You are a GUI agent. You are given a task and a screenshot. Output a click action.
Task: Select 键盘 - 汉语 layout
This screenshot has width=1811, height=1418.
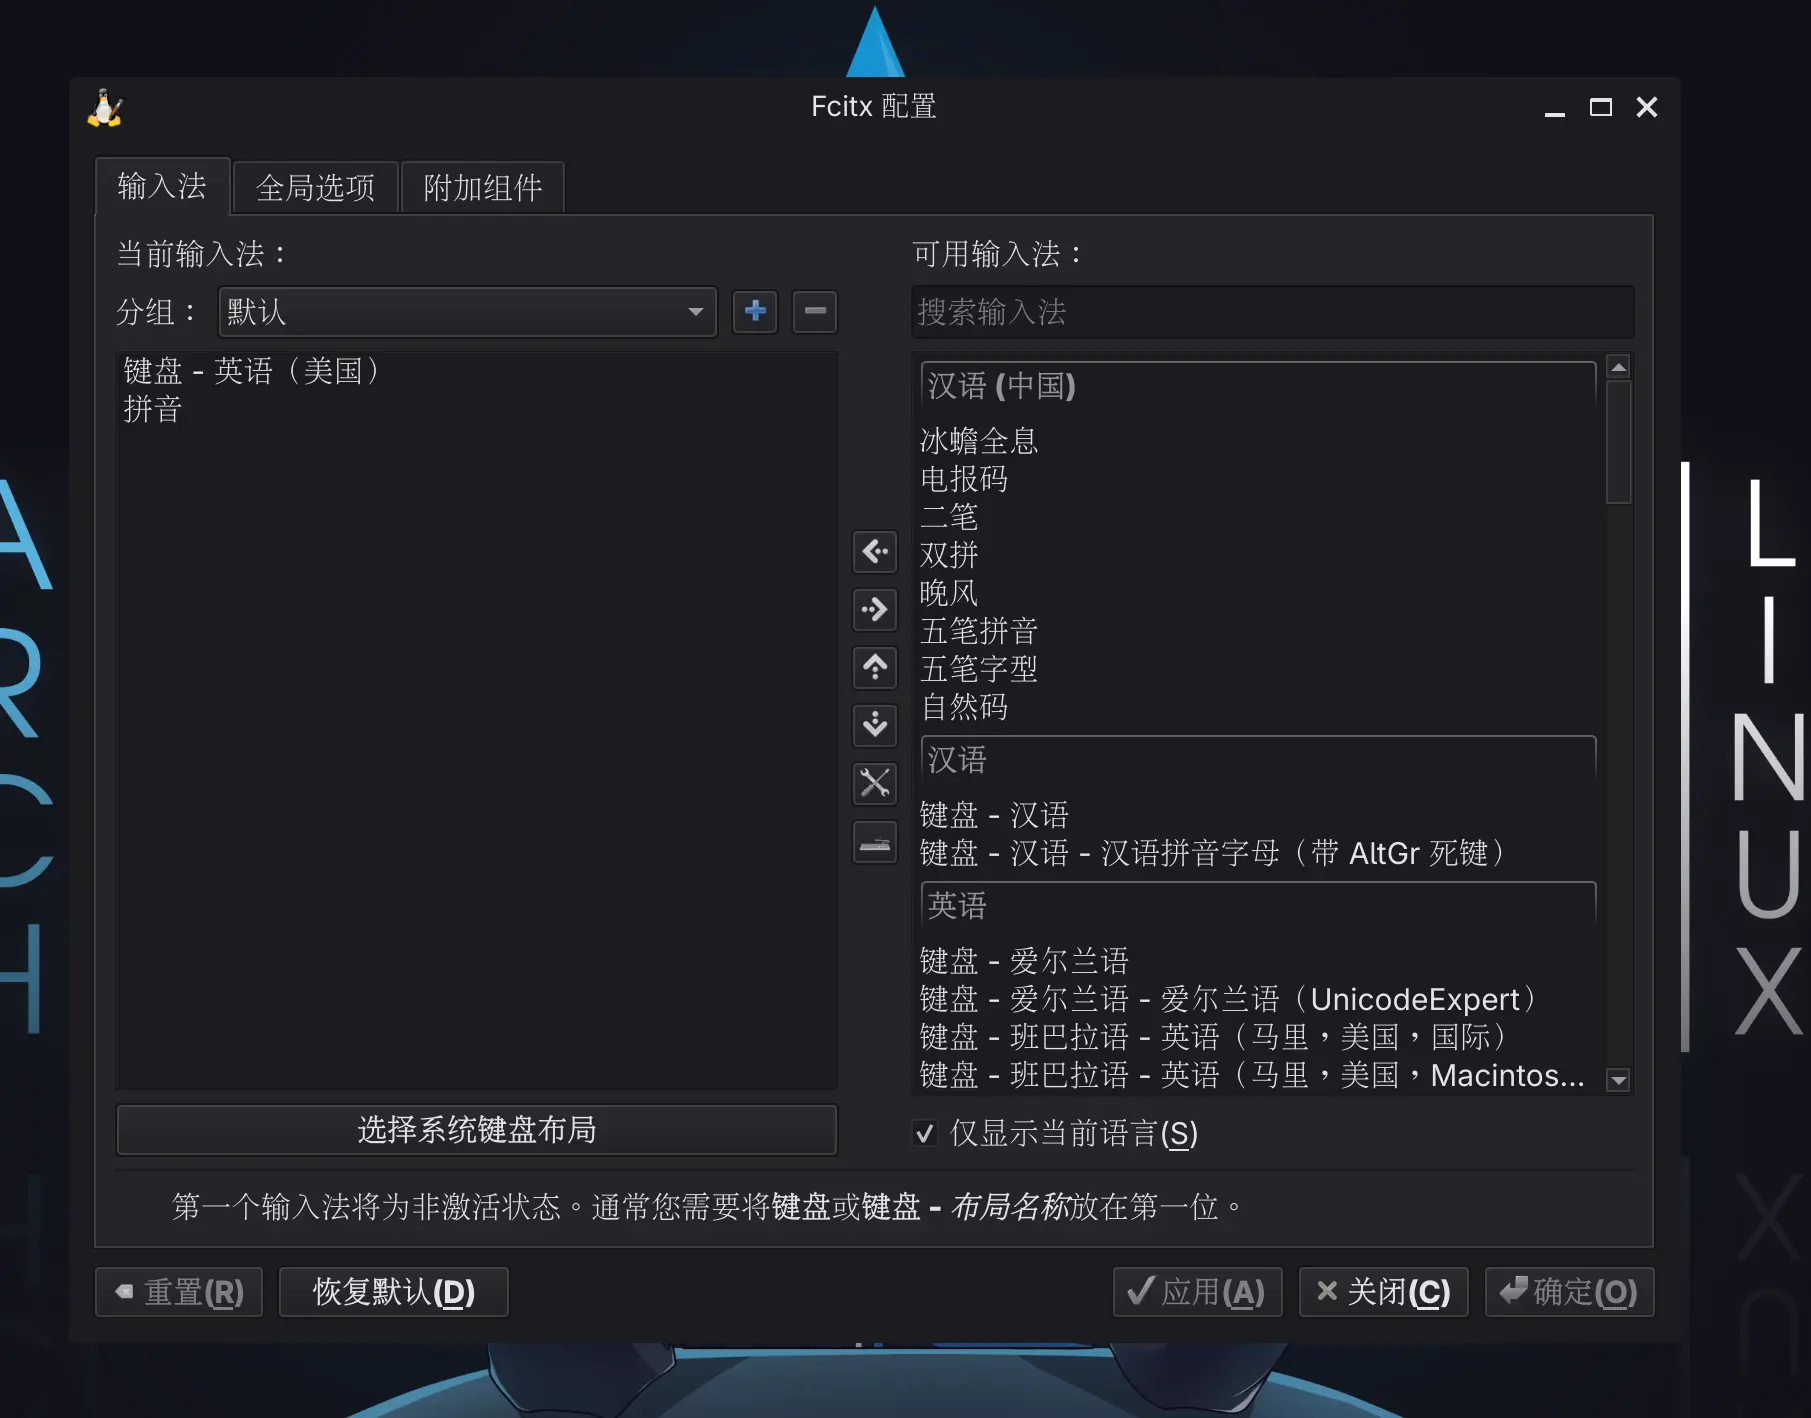[1258, 815]
